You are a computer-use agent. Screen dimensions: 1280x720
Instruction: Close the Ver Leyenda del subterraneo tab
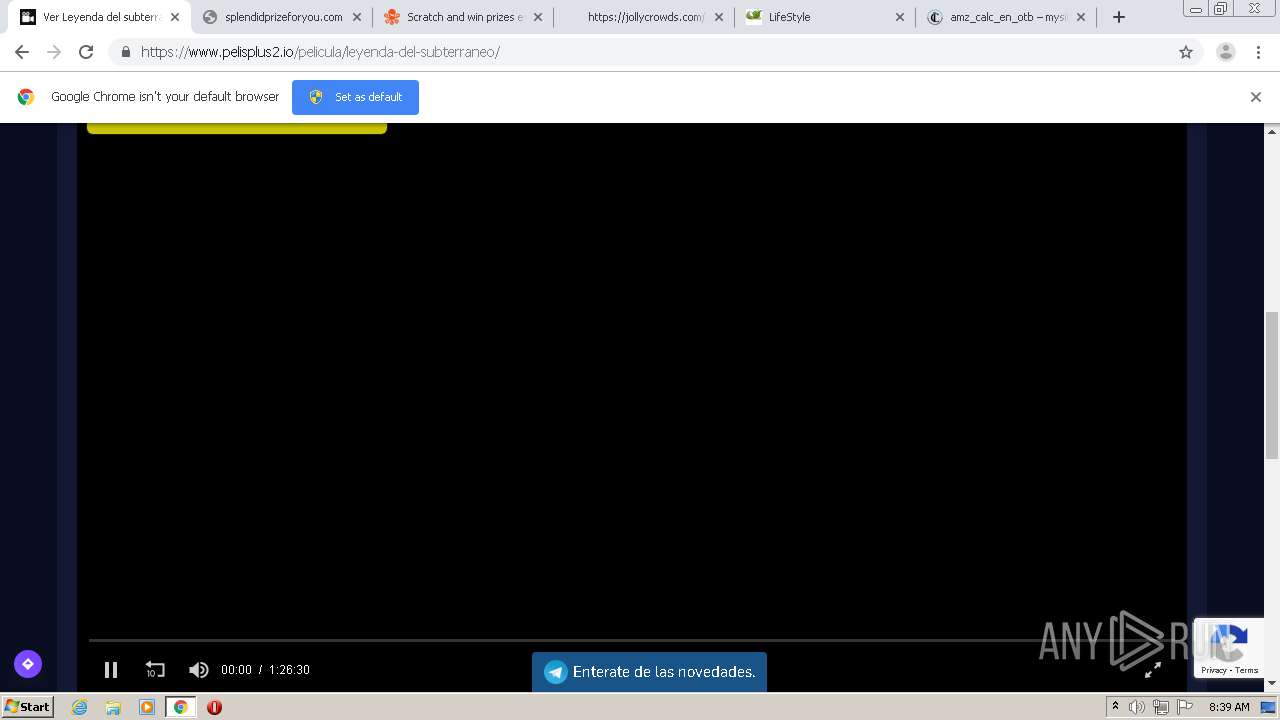click(175, 17)
